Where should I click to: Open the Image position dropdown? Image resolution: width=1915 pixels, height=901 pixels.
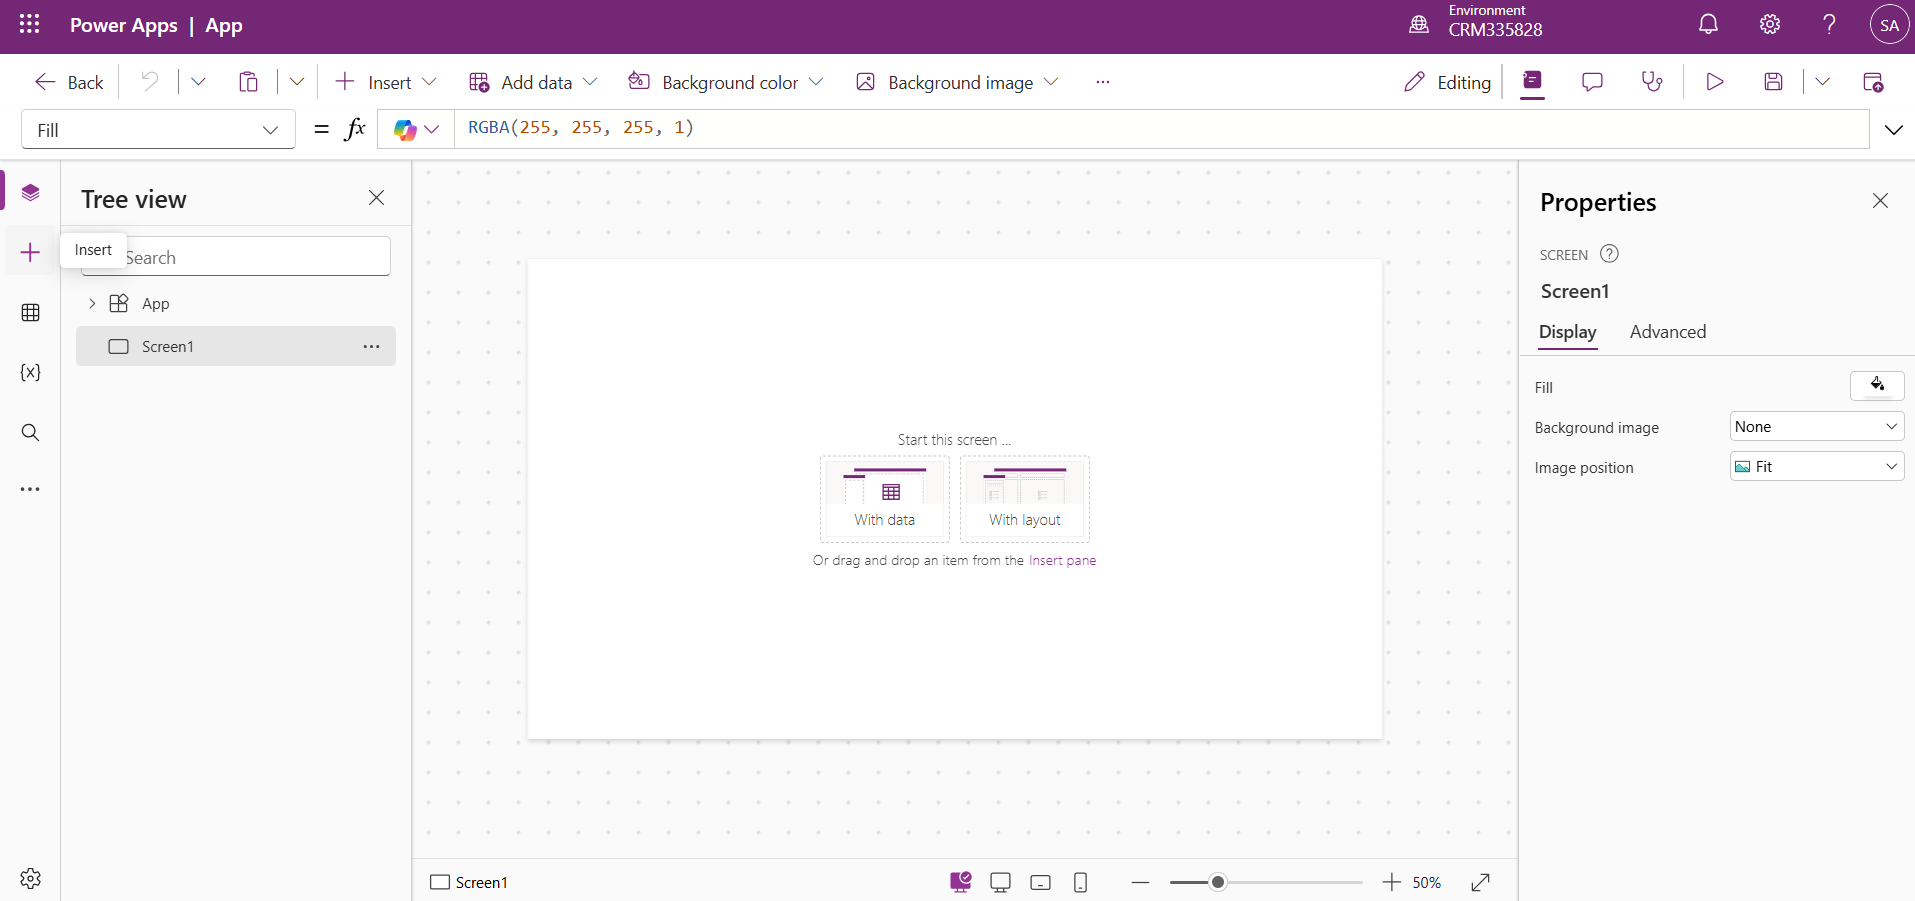[1816, 467]
